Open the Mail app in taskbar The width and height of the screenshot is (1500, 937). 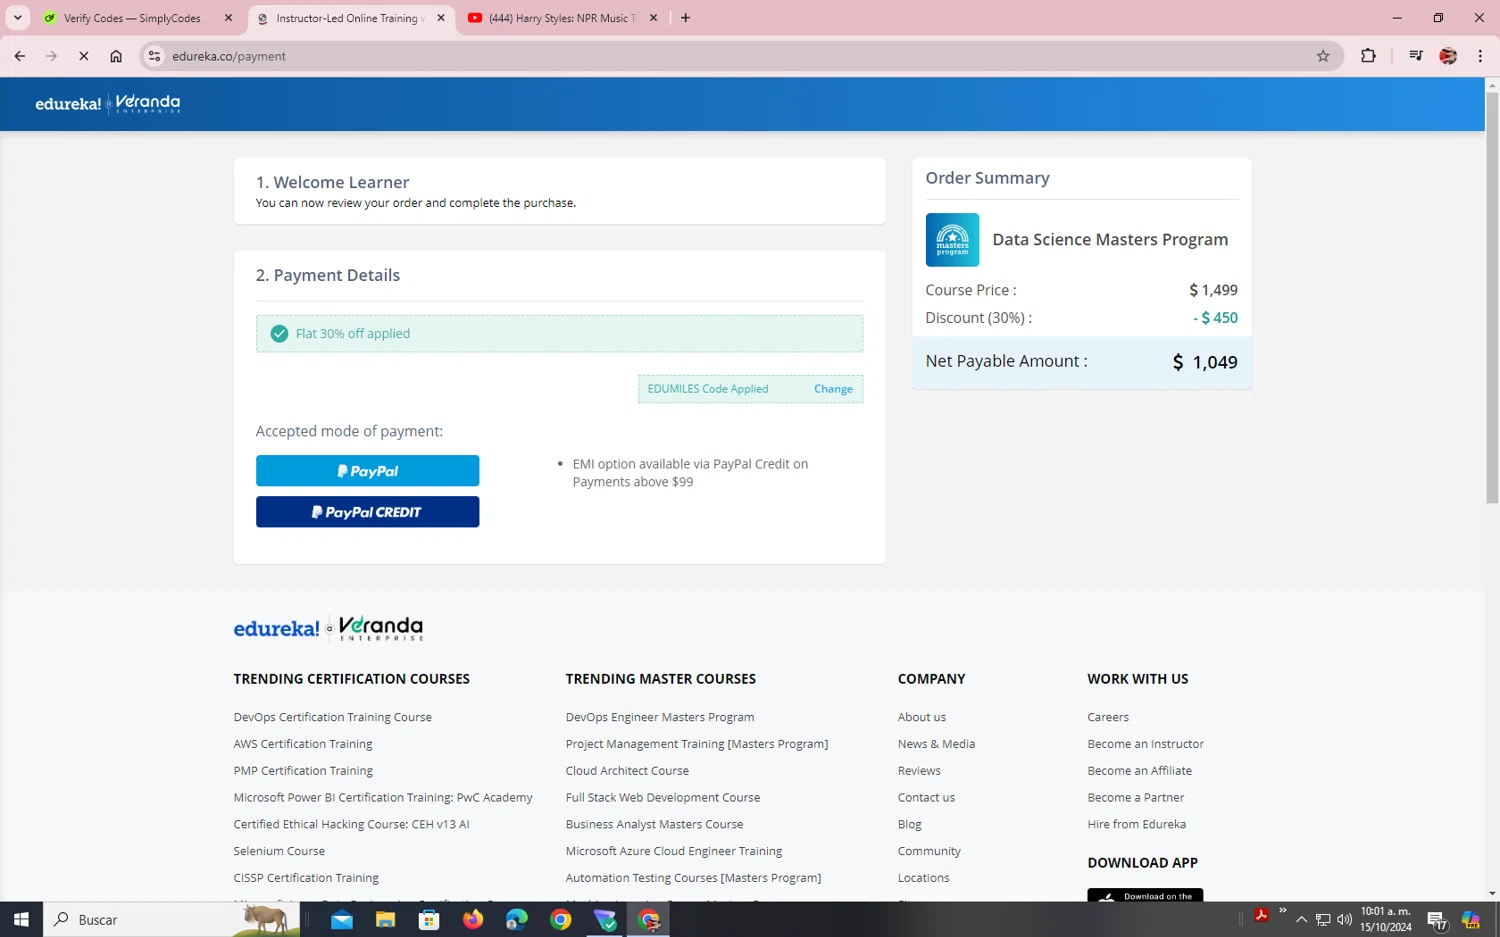coord(342,920)
